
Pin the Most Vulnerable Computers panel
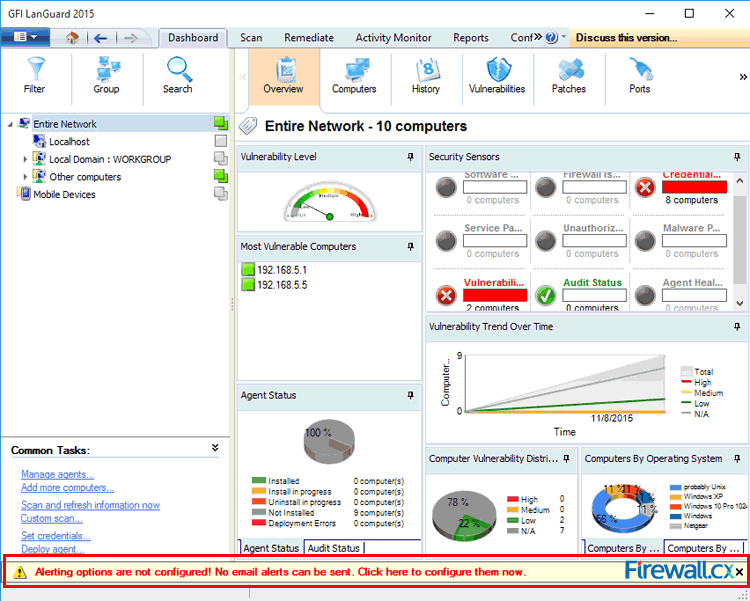coord(410,246)
